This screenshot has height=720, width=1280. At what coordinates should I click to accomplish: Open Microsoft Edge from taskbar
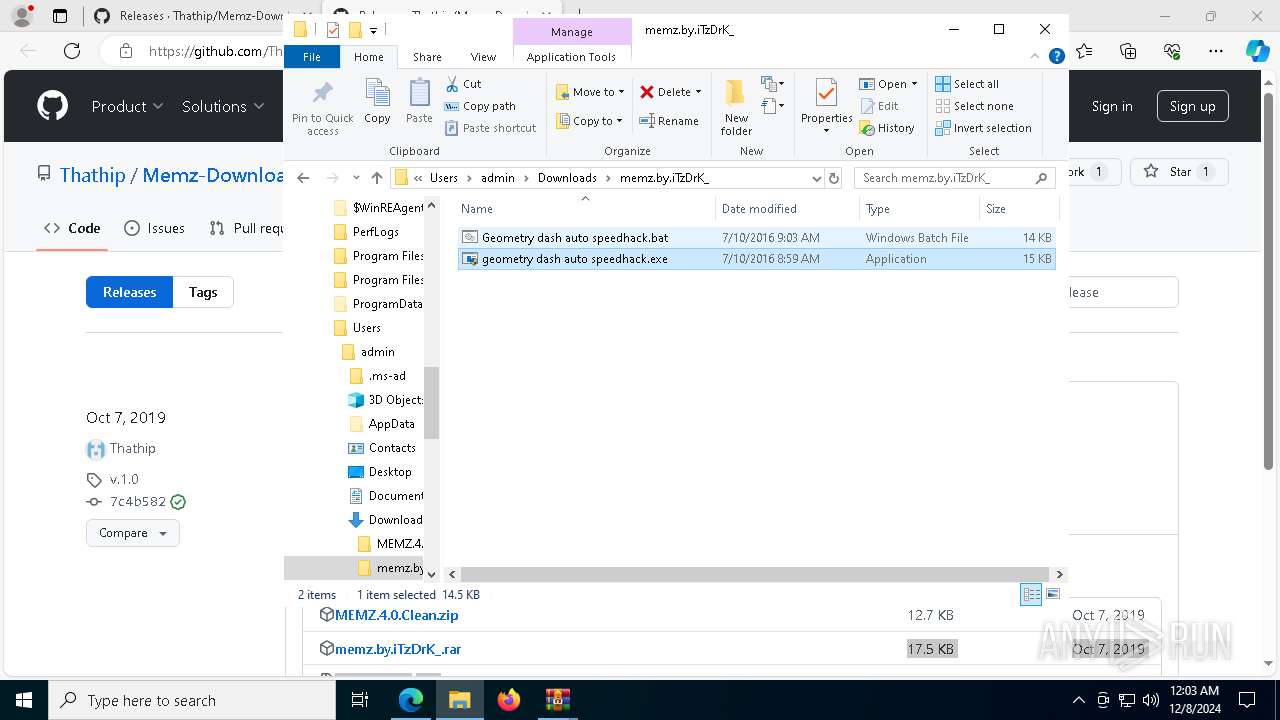pyautogui.click(x=411, y=700)
